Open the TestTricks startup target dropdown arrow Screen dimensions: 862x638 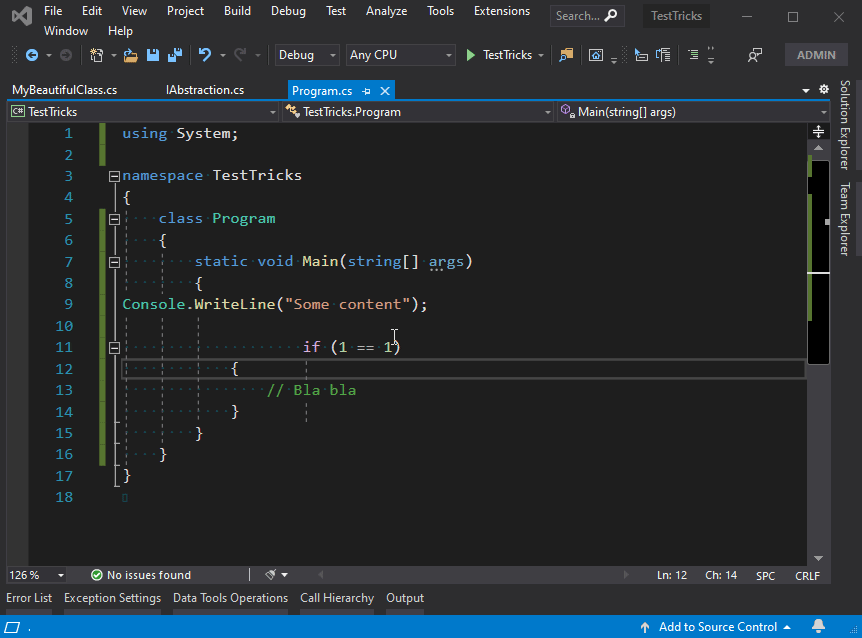pos(541,55)
